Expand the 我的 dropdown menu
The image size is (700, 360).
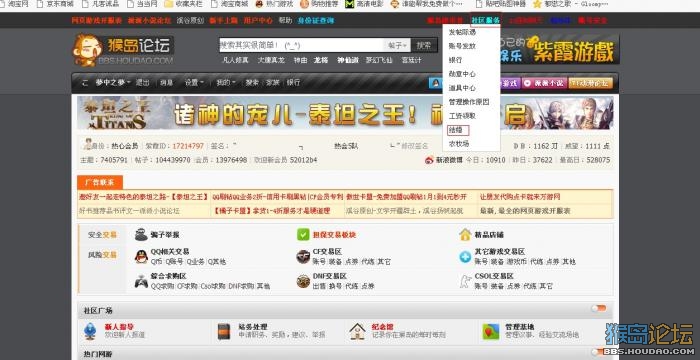(x=225, y=83)
